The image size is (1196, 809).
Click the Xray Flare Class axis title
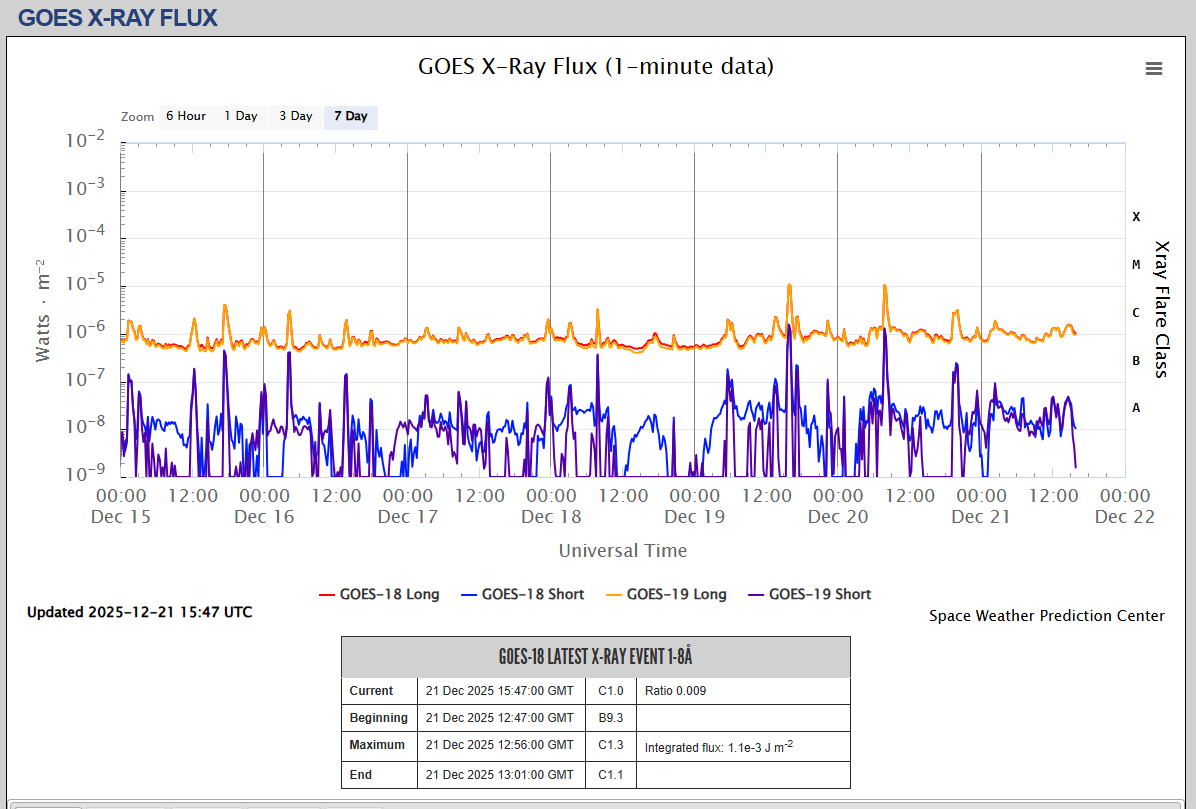[1161, 308]
